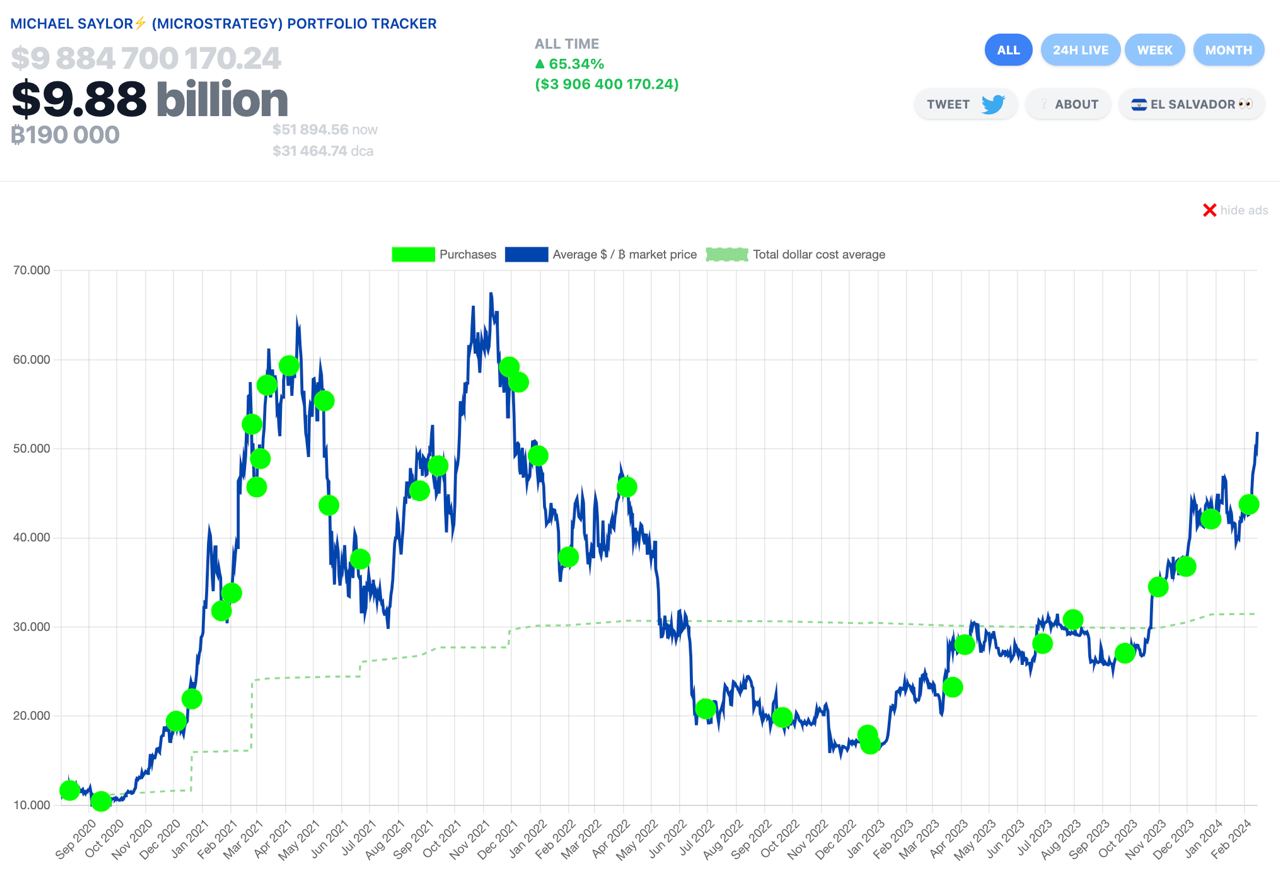The width and height of the screenshot is (1280, 880).
Task: Click the 10.000 y-axis label
Action: coord(32,805)
